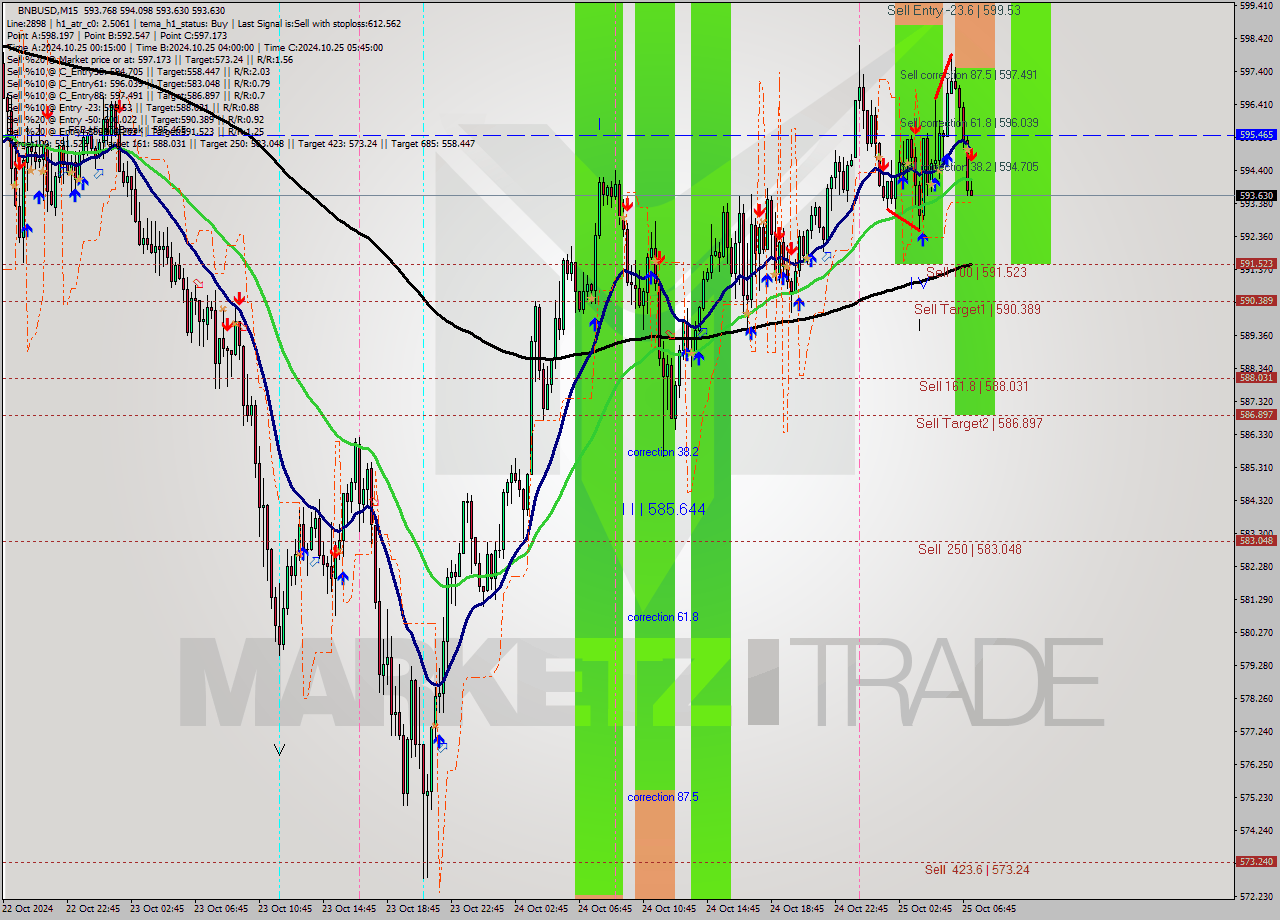Viewport: 1280px width, 920px height.
Task: Click the red 590.389 price axis tag
Action: click(x=1256, y=301)
